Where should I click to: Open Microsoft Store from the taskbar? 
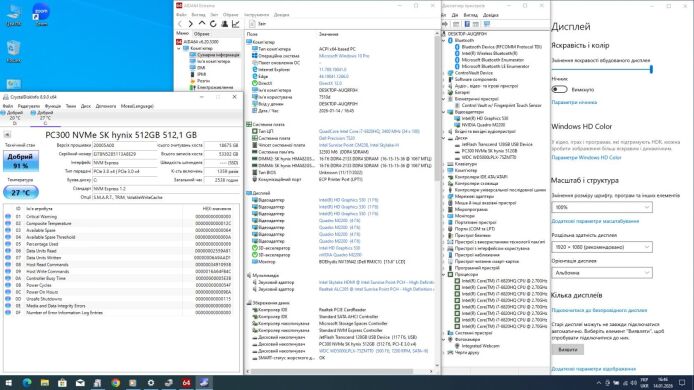pyautogui.click(x=62, y=382)
